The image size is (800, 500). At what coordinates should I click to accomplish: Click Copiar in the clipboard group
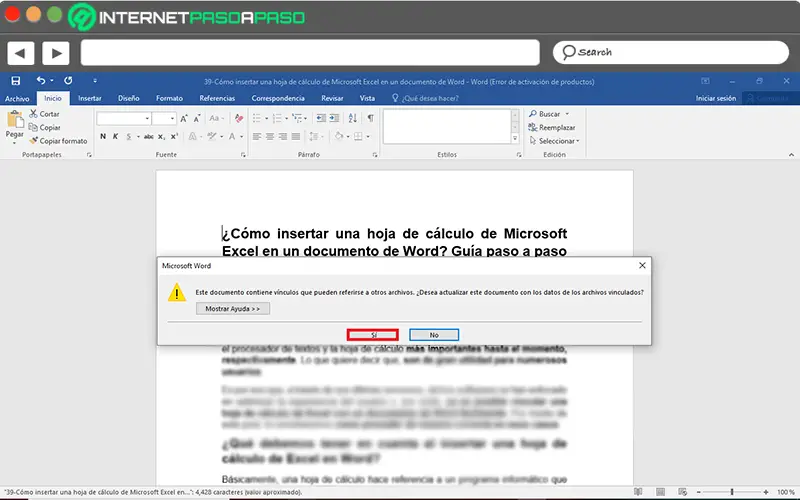click(x=45, y=128)
